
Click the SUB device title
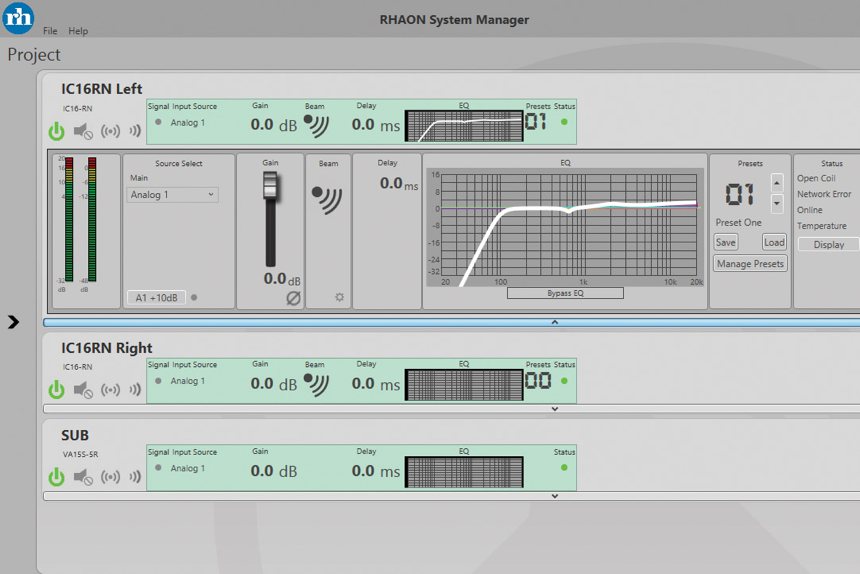75,435
